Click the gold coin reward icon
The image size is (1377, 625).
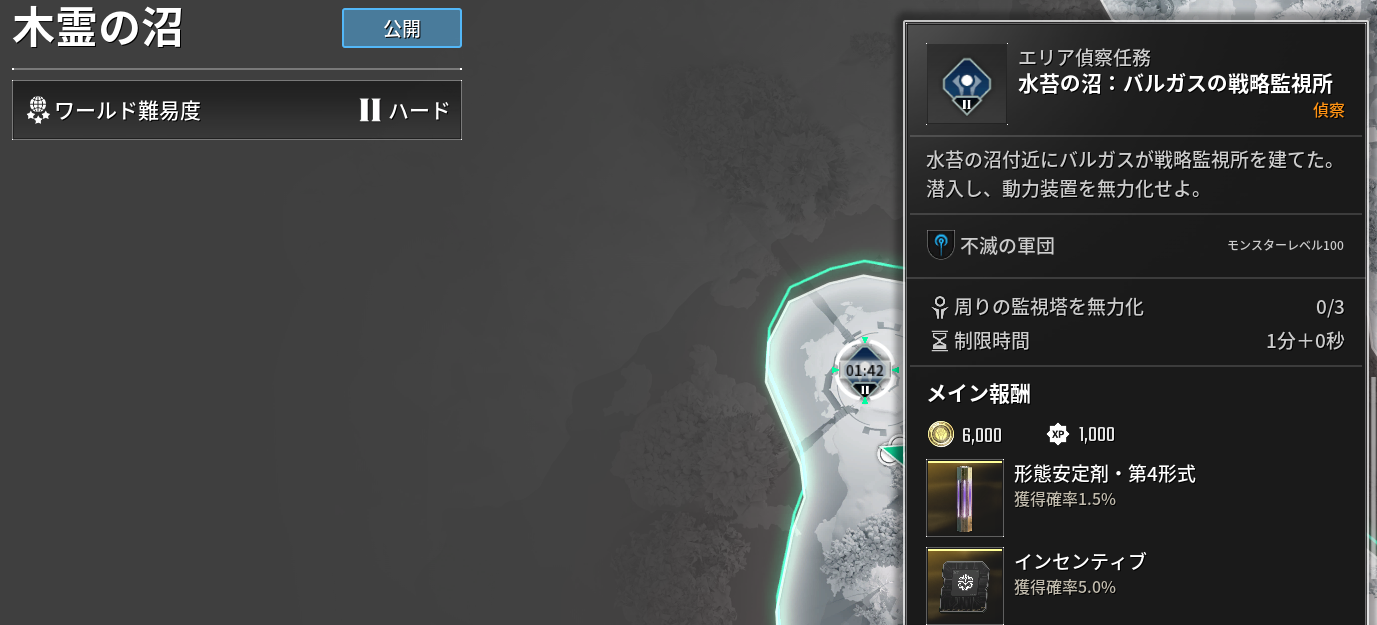pyautogui.click(x=940, y=434)
